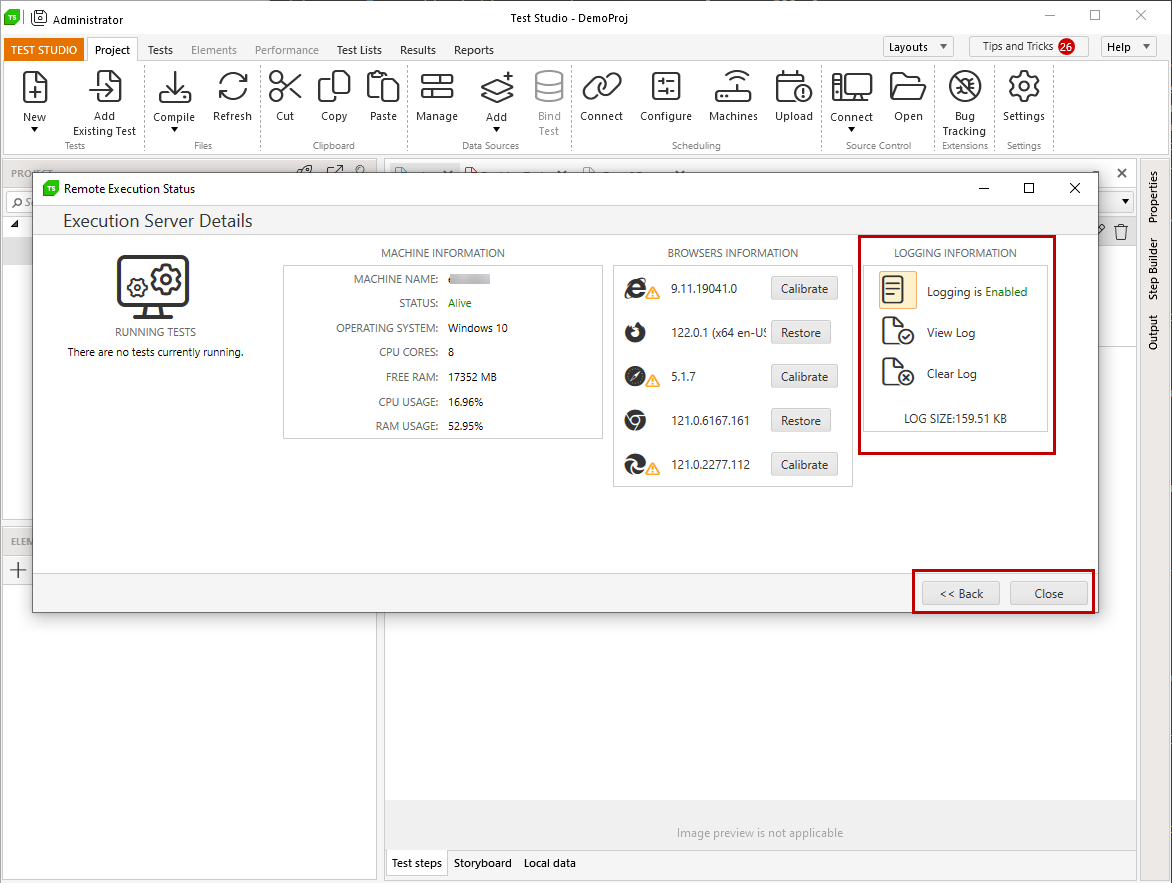This screenshot has width=1172, height=883.
Task: Open the Test Lists tab
Action: pyautogui.click(x=359, y=50)
